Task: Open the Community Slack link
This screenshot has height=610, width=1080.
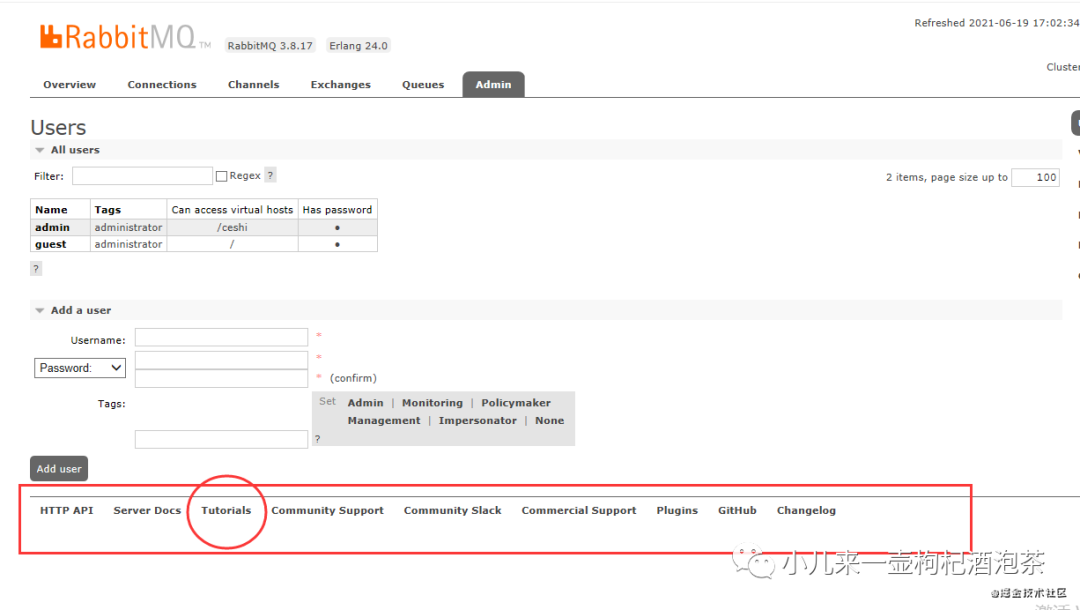Action: coord(453,510)
